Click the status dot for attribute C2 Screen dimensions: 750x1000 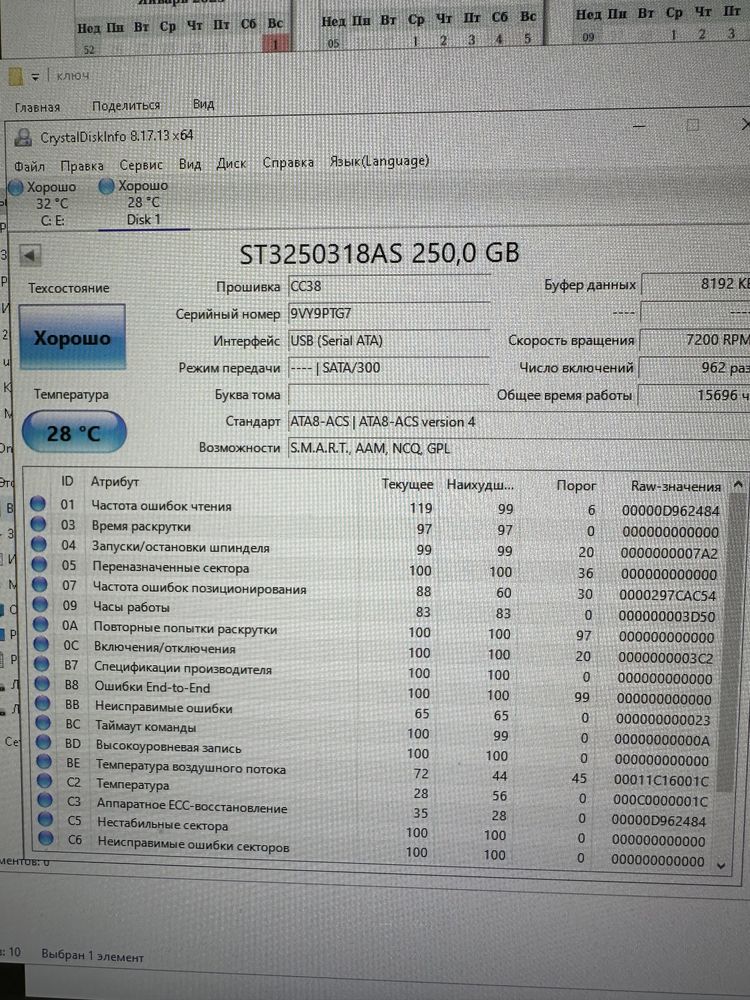[x=45, y=781]
